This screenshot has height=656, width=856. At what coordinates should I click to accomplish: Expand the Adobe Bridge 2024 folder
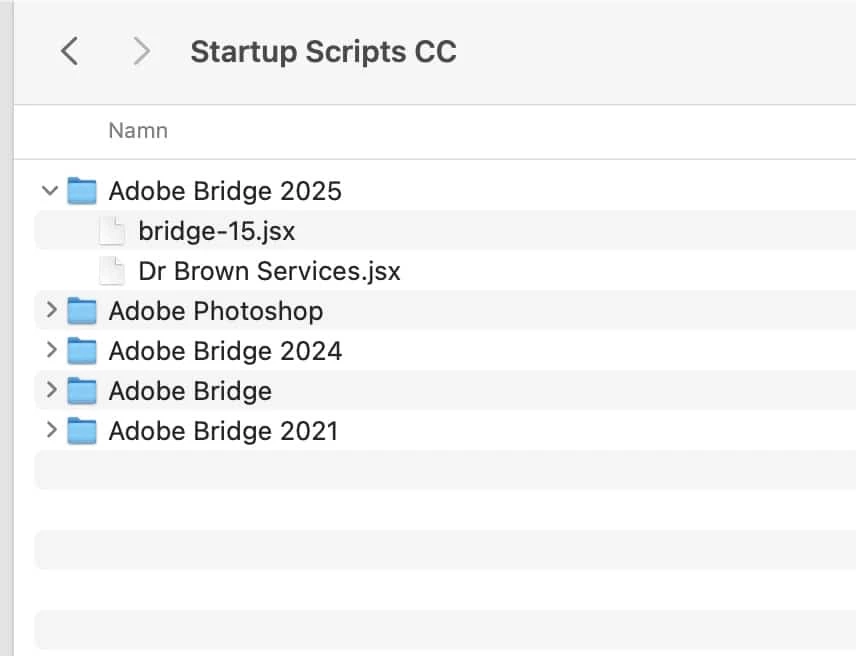[51, 351]
